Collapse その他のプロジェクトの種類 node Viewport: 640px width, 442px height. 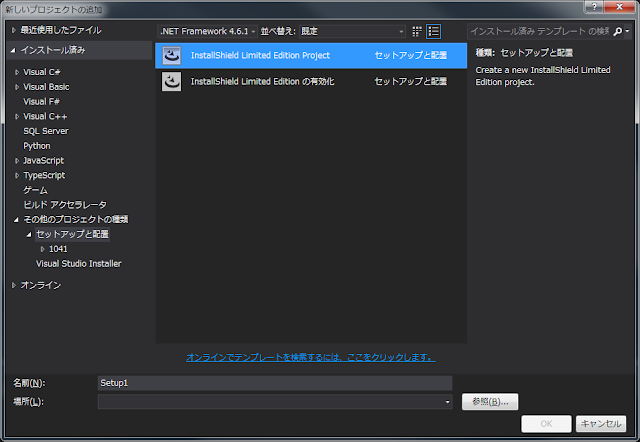click(16, 220)
